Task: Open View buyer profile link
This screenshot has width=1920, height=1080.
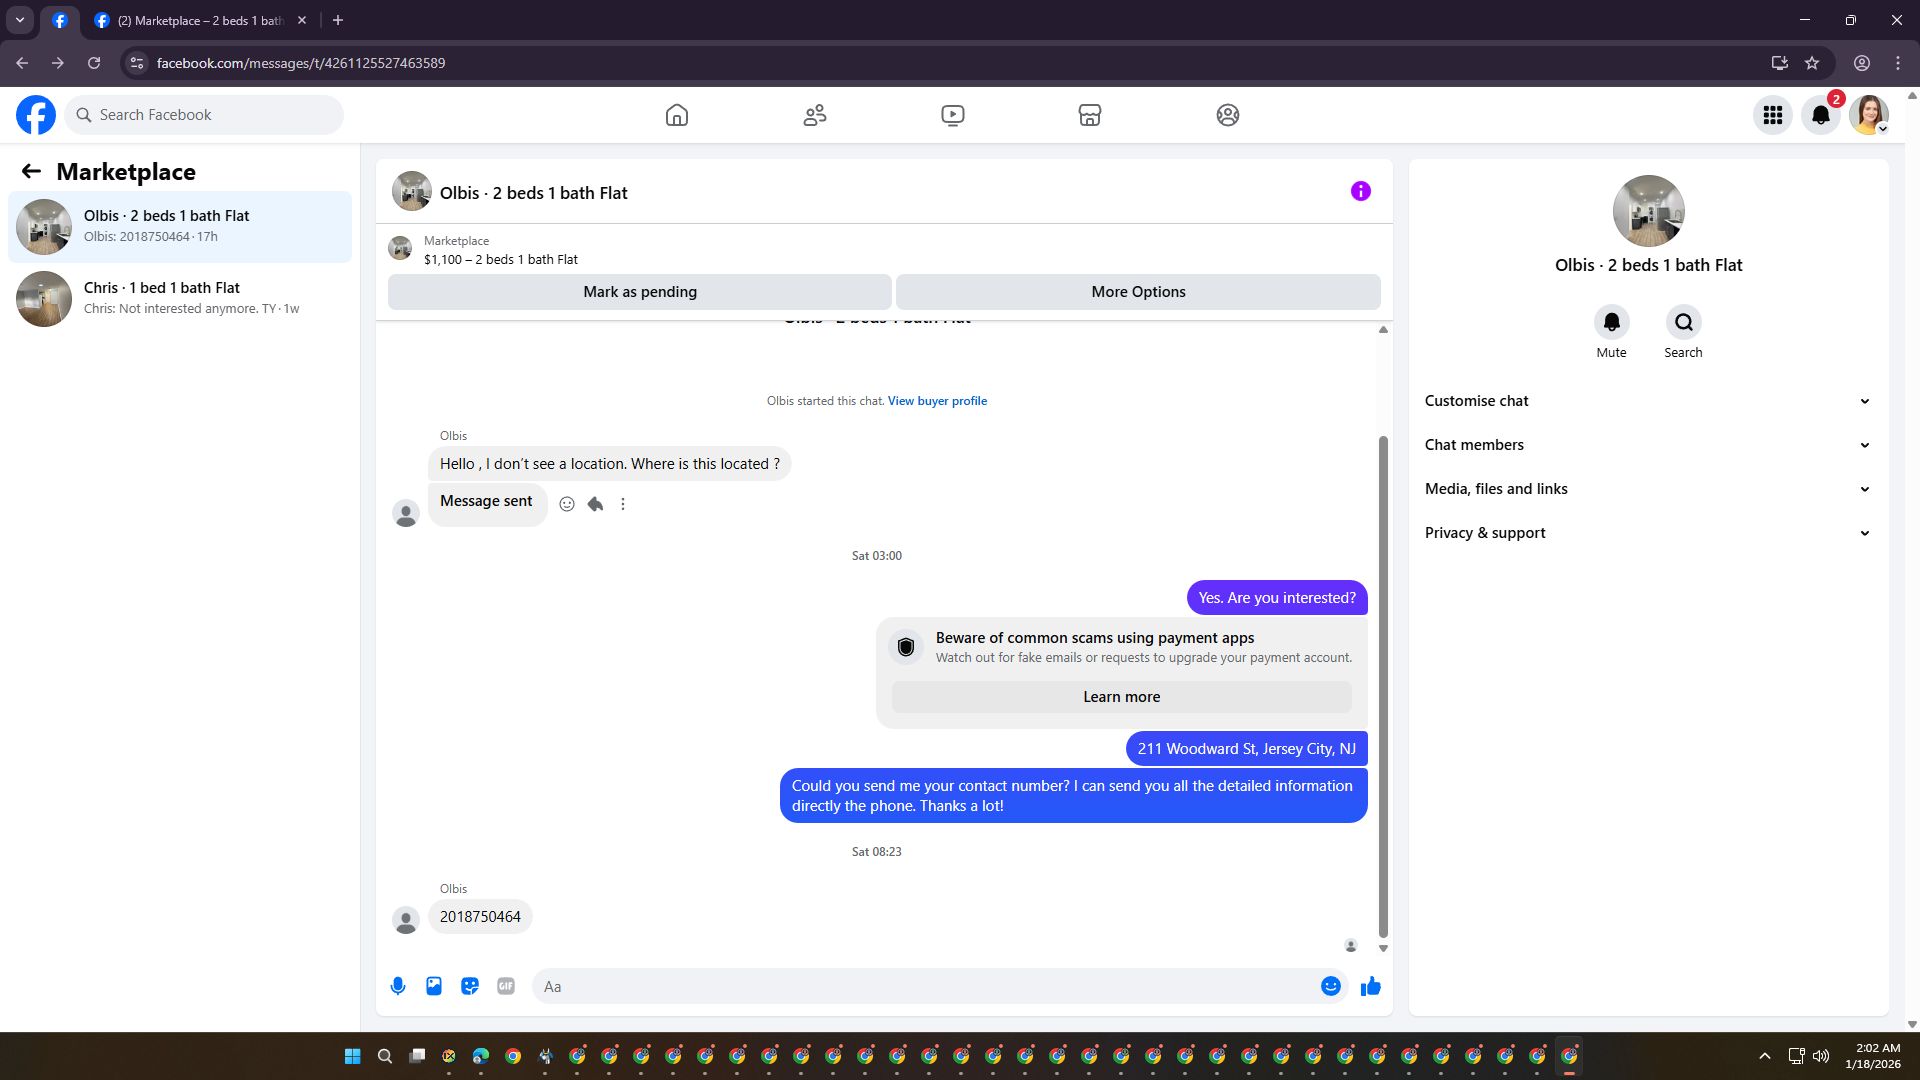Action: click(937, 401)
